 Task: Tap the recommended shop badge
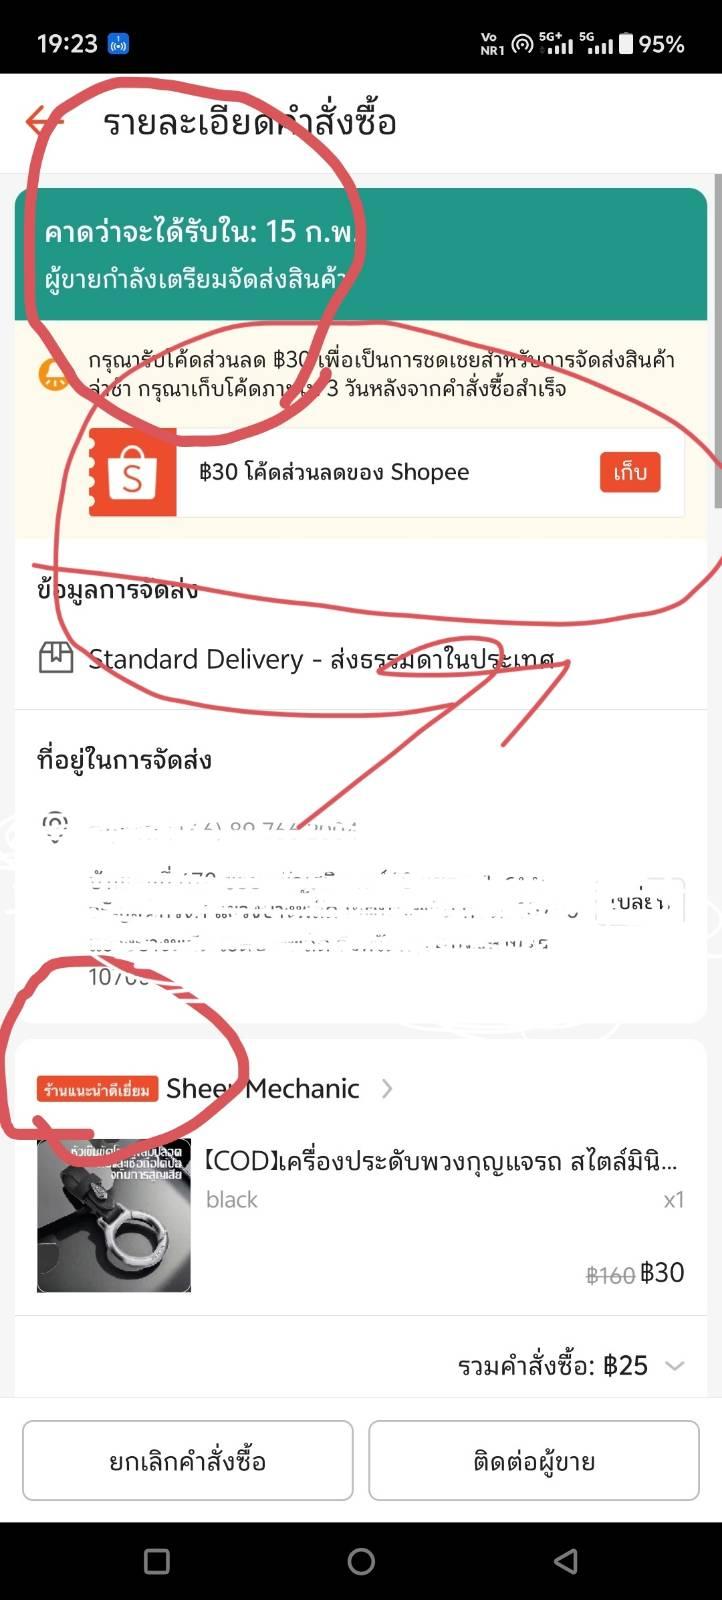(98, 1089)
